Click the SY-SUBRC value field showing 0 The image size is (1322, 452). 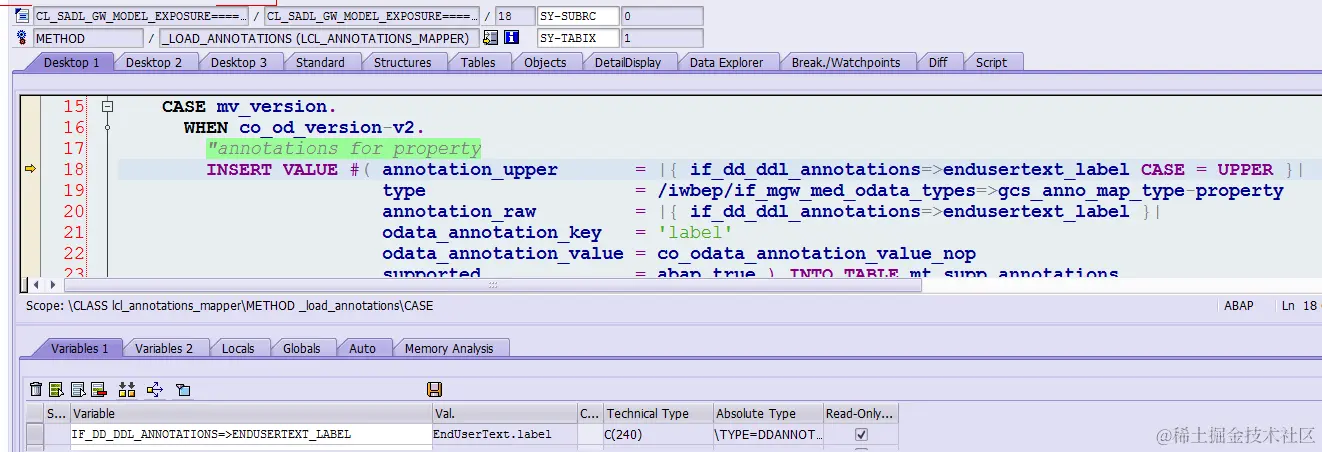(x=661, y=17)
